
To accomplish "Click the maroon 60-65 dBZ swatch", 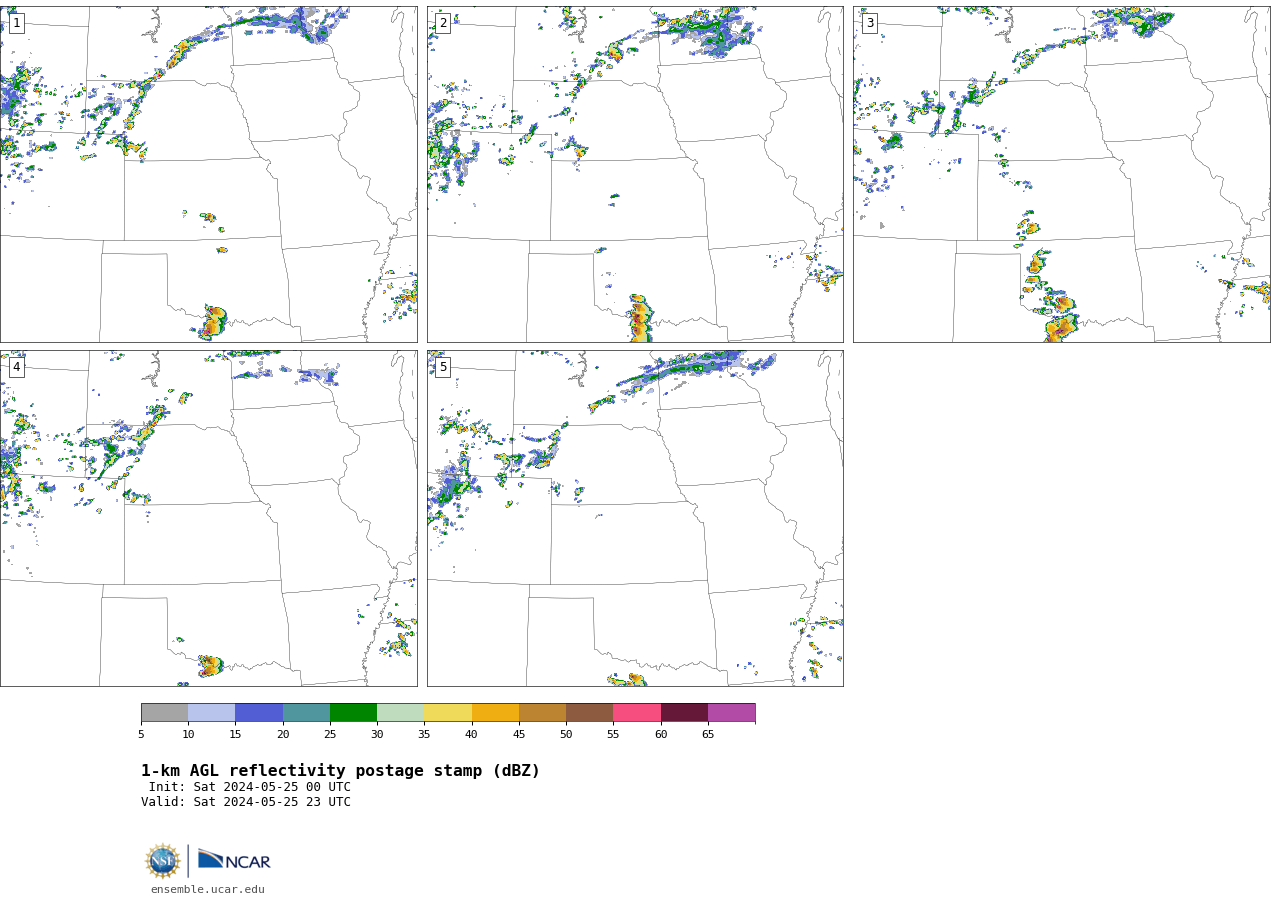I will pos(684,713).
